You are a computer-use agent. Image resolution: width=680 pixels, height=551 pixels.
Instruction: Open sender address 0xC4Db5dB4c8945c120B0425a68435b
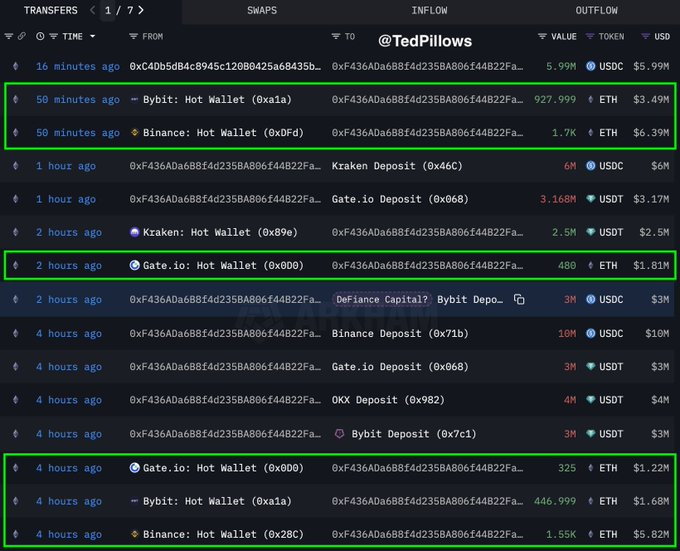tap(226, 66)
